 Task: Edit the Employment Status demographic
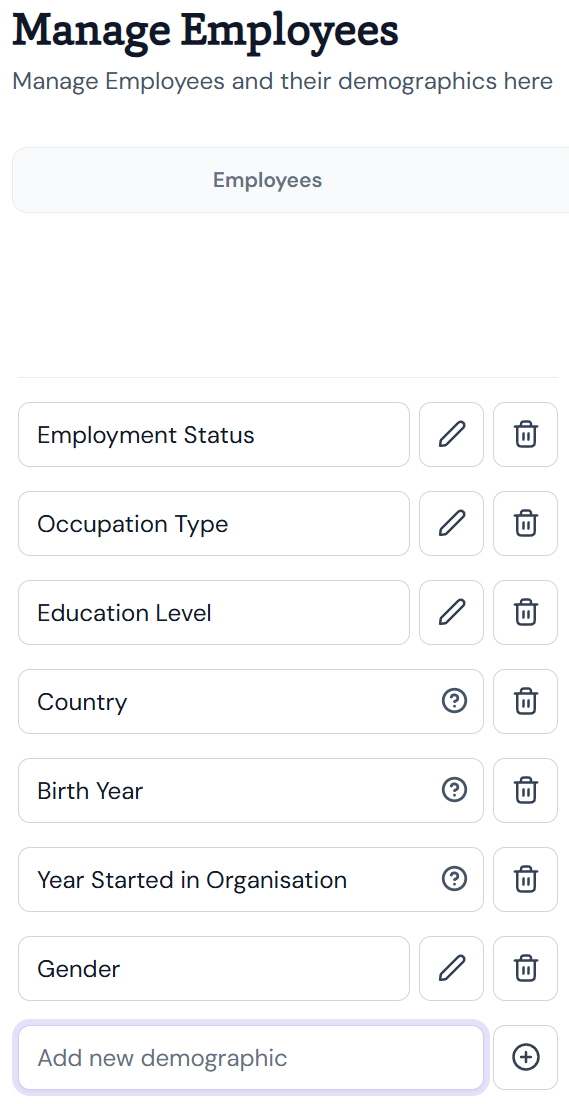point(451,434)
